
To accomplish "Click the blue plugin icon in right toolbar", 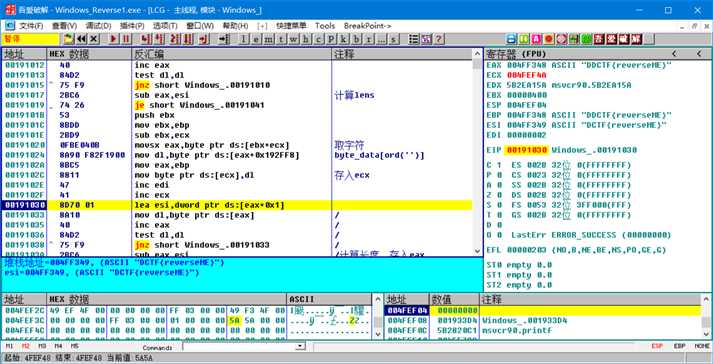I will point(511,39).
